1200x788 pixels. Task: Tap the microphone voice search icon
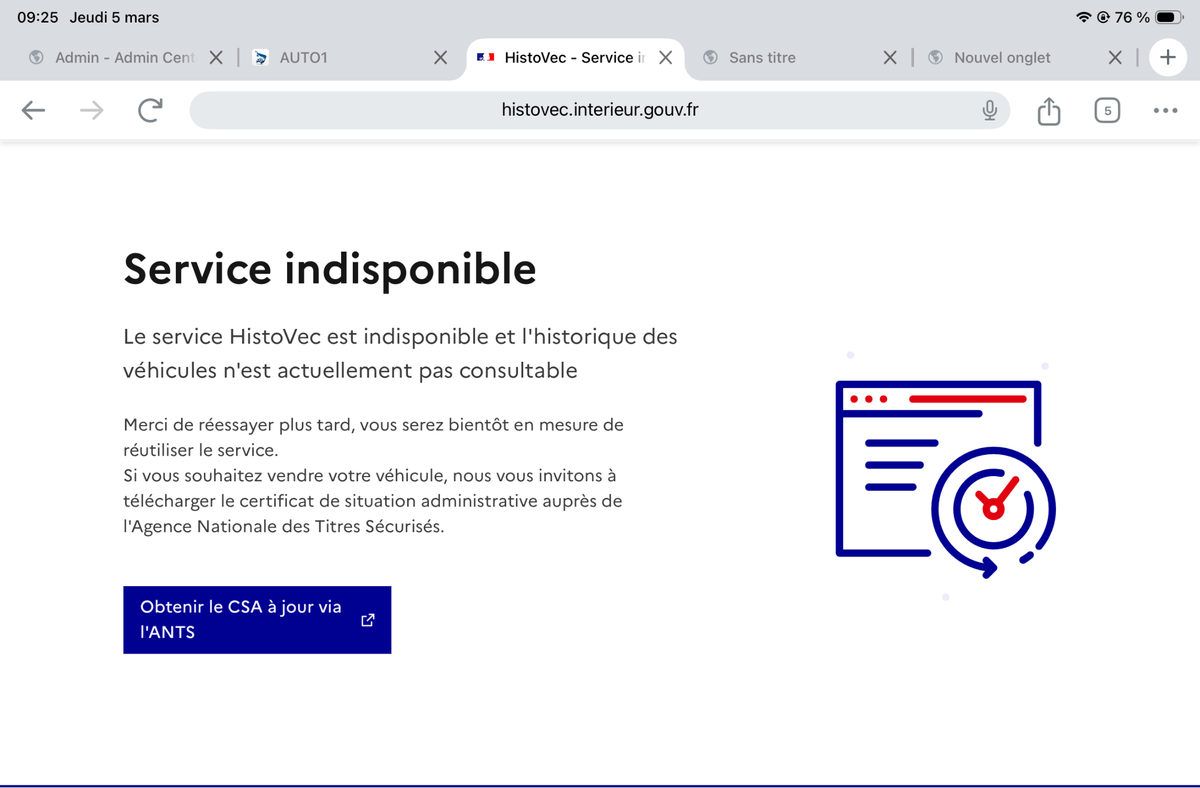pyautogui.click(x=989, y=110)
